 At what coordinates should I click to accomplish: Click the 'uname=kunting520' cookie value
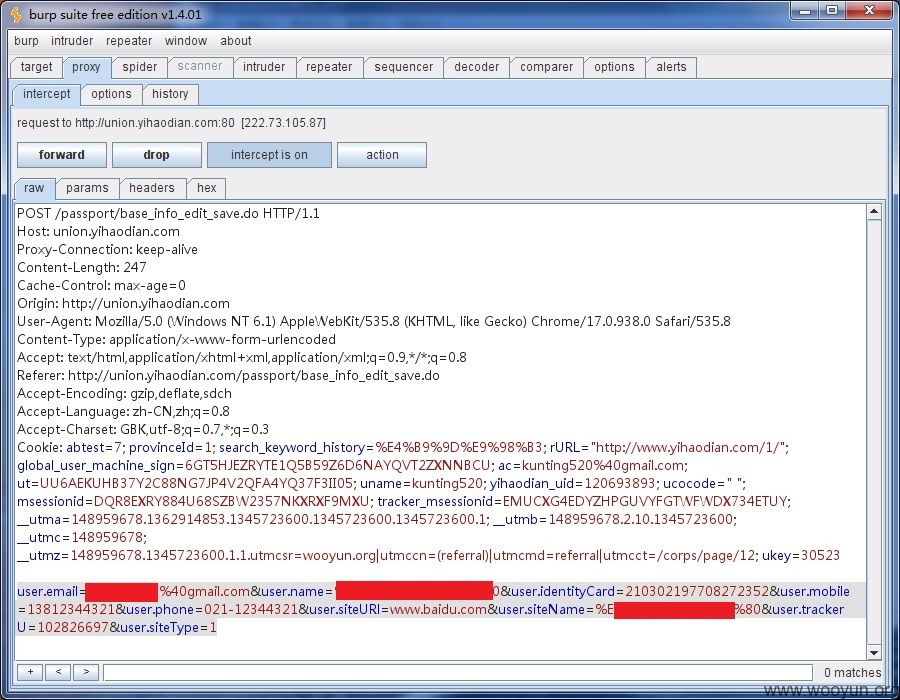point(419,483)
